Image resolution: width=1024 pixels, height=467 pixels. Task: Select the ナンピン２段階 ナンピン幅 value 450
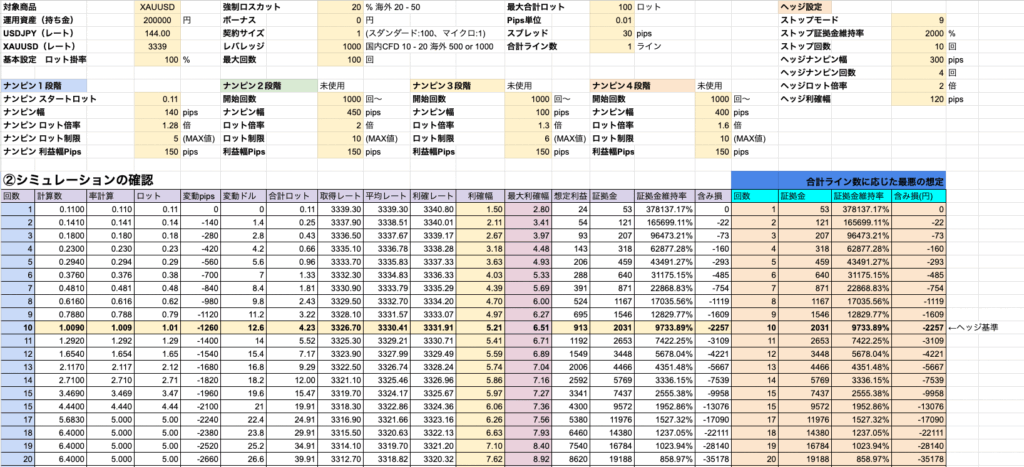340,112
